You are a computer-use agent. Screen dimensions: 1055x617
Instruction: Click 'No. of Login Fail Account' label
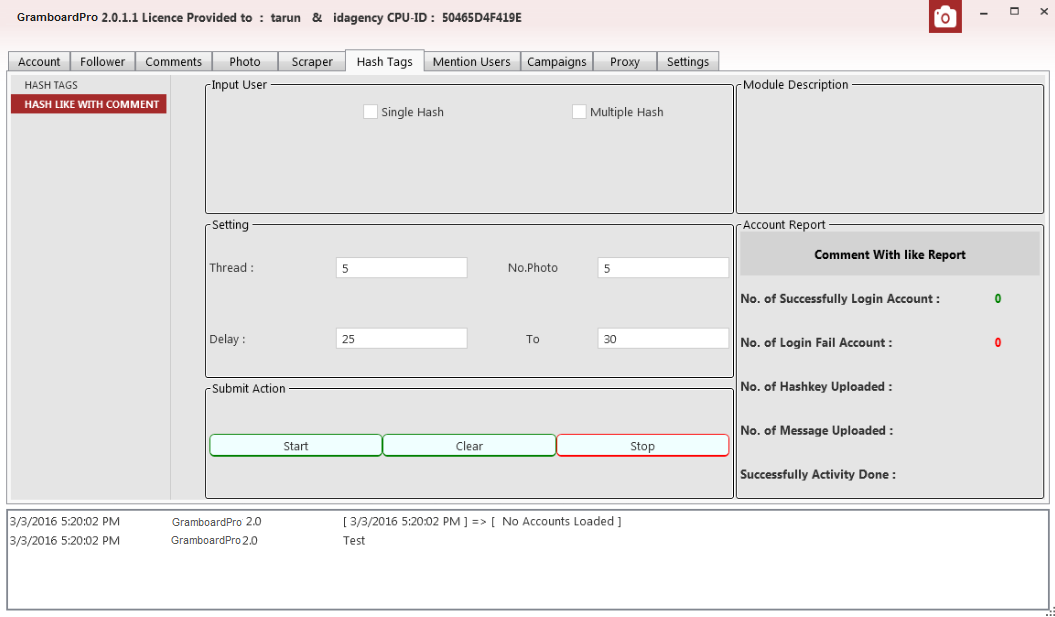[816, 342]
